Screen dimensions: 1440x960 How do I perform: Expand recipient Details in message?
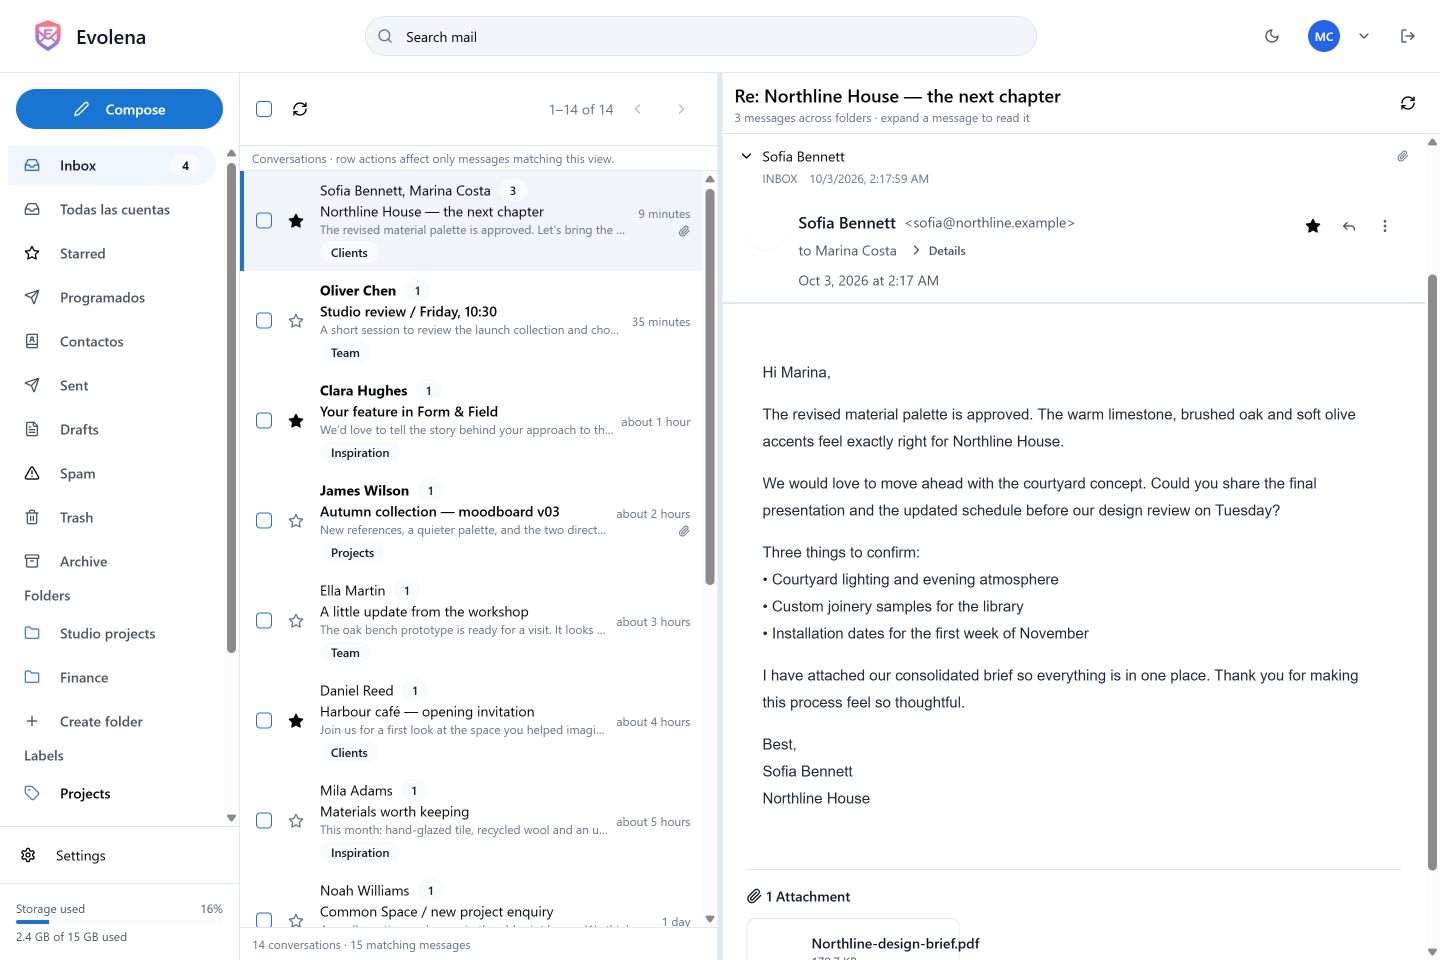[x=939, y=251]
